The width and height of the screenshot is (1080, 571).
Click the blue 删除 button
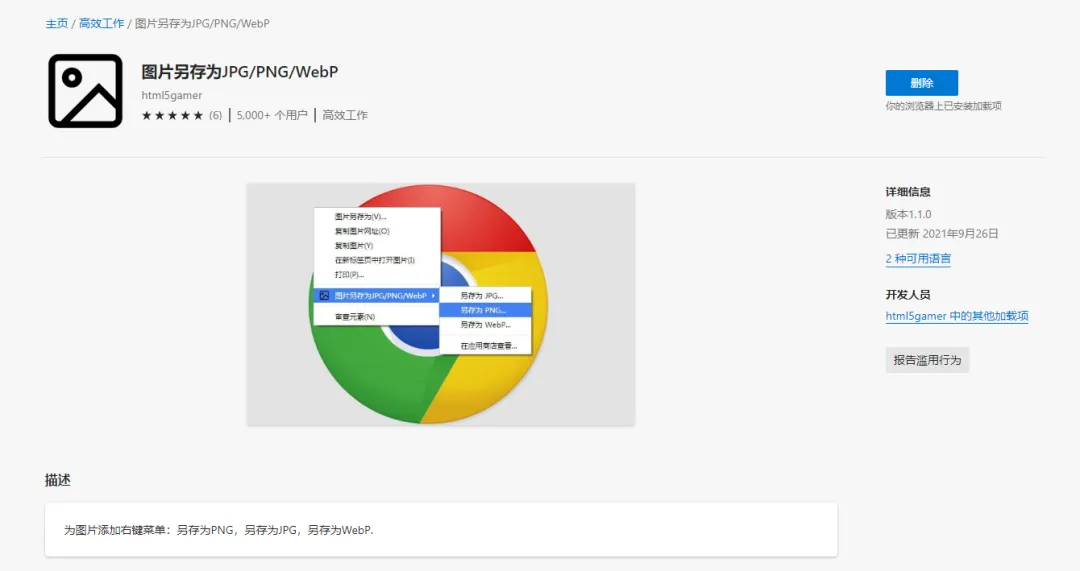click(x=922, y=83)
